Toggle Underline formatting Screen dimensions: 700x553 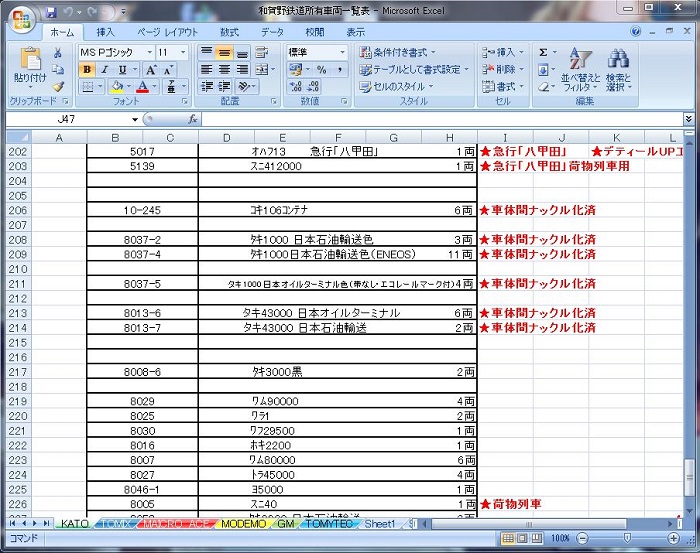[x=122, y=70]
